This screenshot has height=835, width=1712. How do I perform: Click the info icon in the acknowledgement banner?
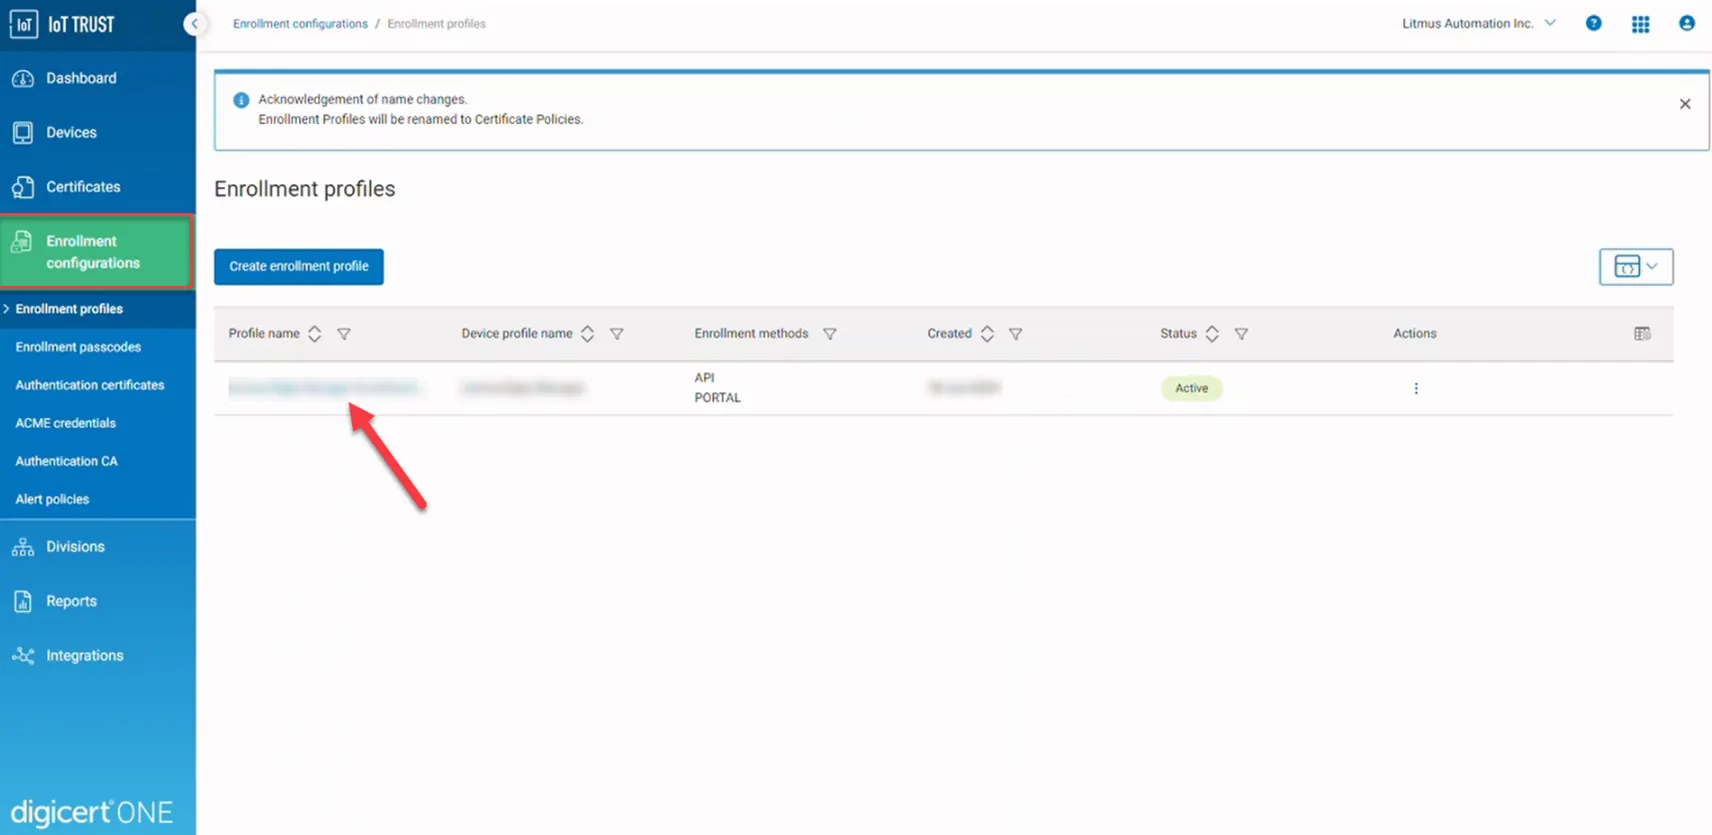point(241,100)
